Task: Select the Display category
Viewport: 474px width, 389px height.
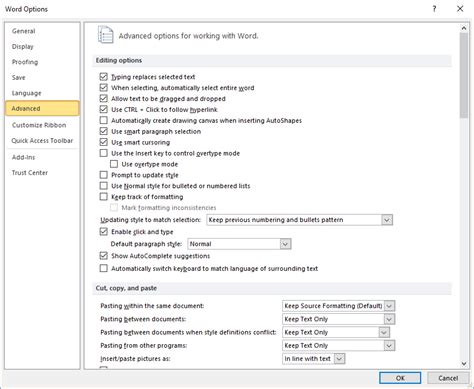Action: [42, 47]
